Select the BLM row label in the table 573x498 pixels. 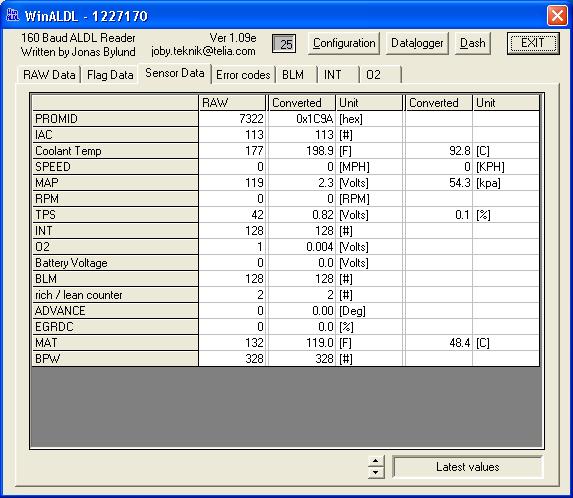tap(115, 279)
